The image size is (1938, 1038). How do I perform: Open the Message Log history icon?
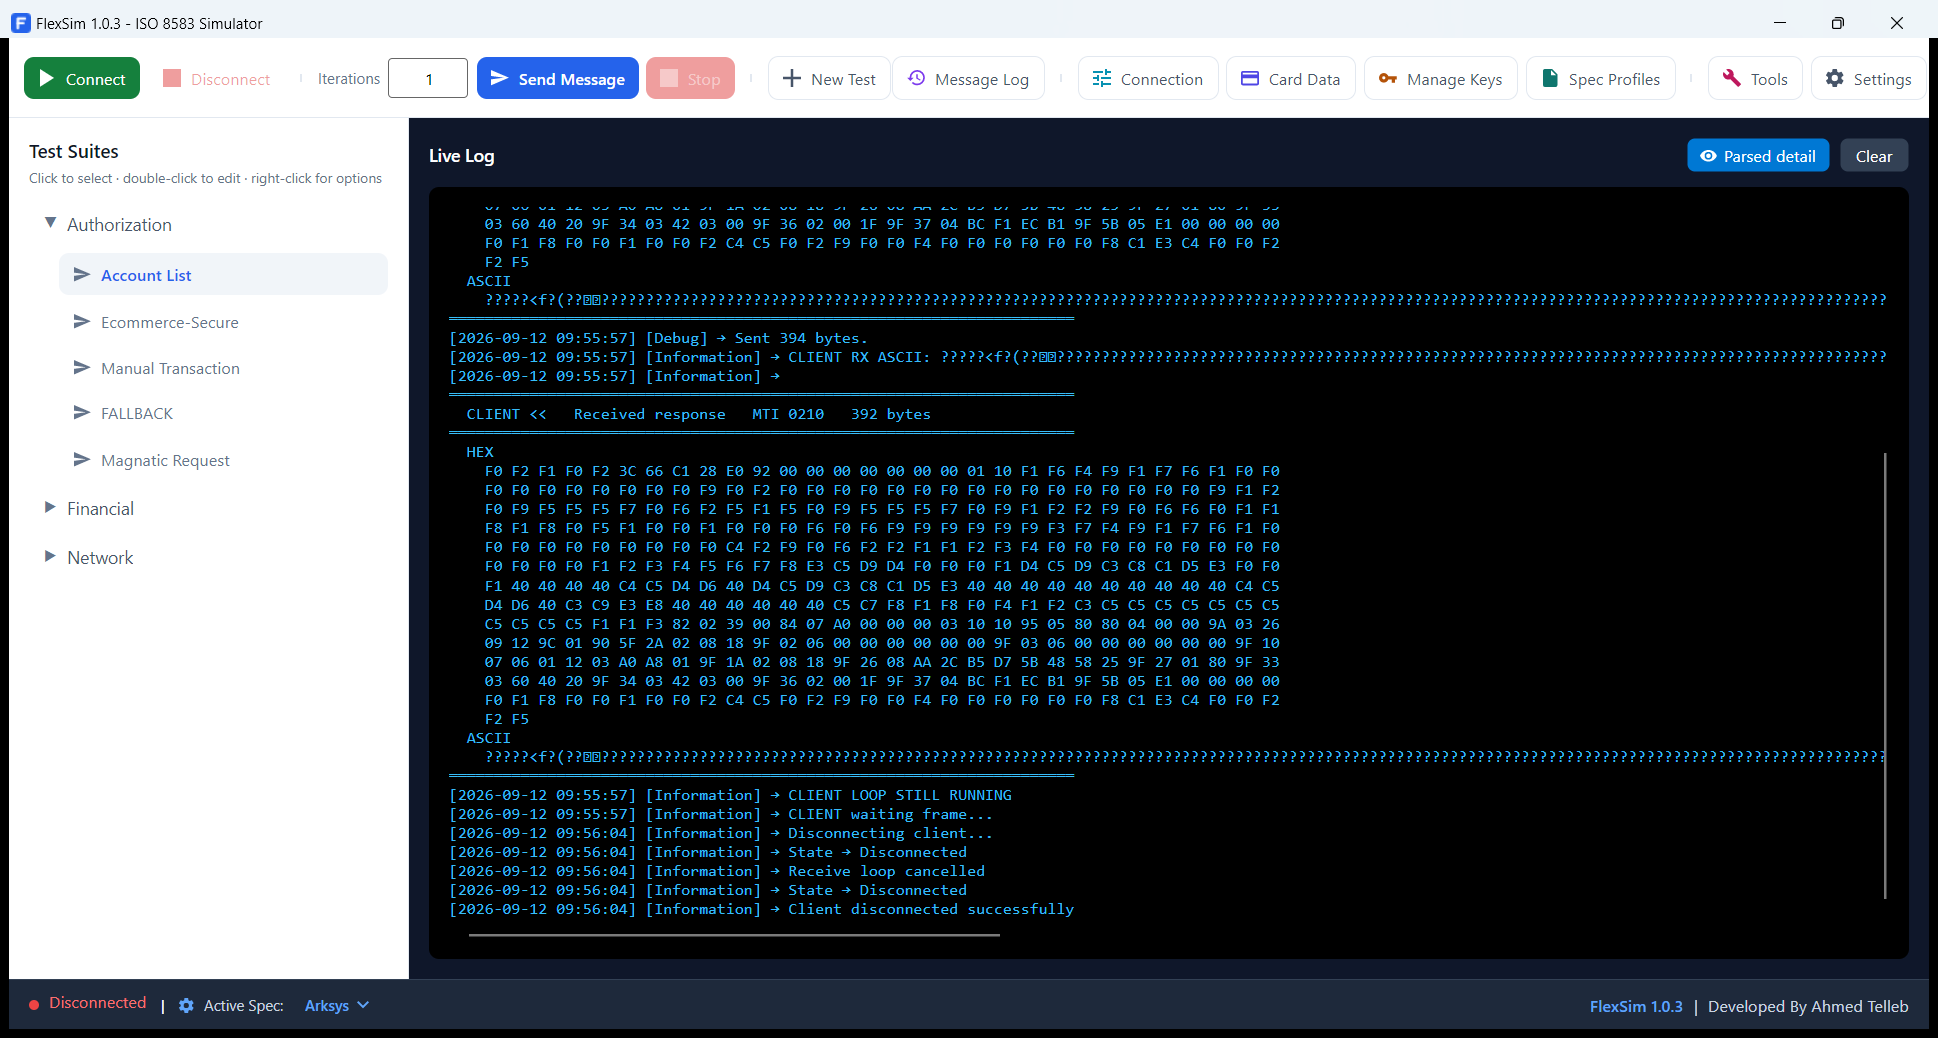[916, 78]
